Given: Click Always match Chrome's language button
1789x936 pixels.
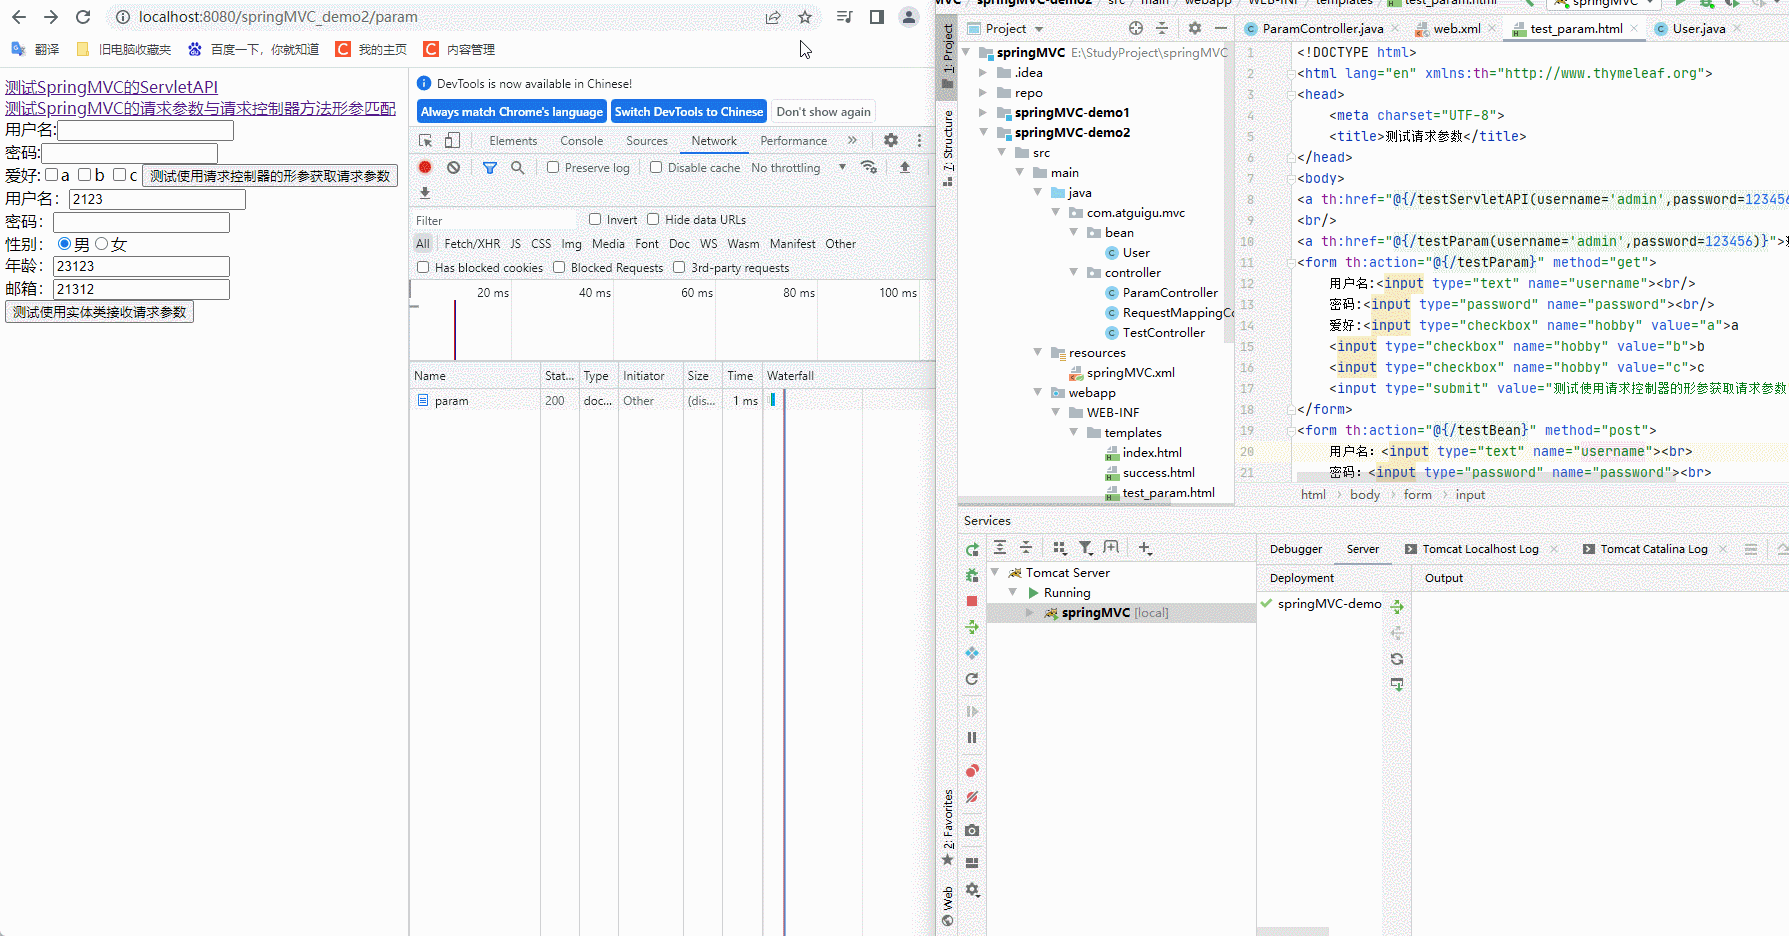Looking at the screenshot, I should (x=512, y=112).
